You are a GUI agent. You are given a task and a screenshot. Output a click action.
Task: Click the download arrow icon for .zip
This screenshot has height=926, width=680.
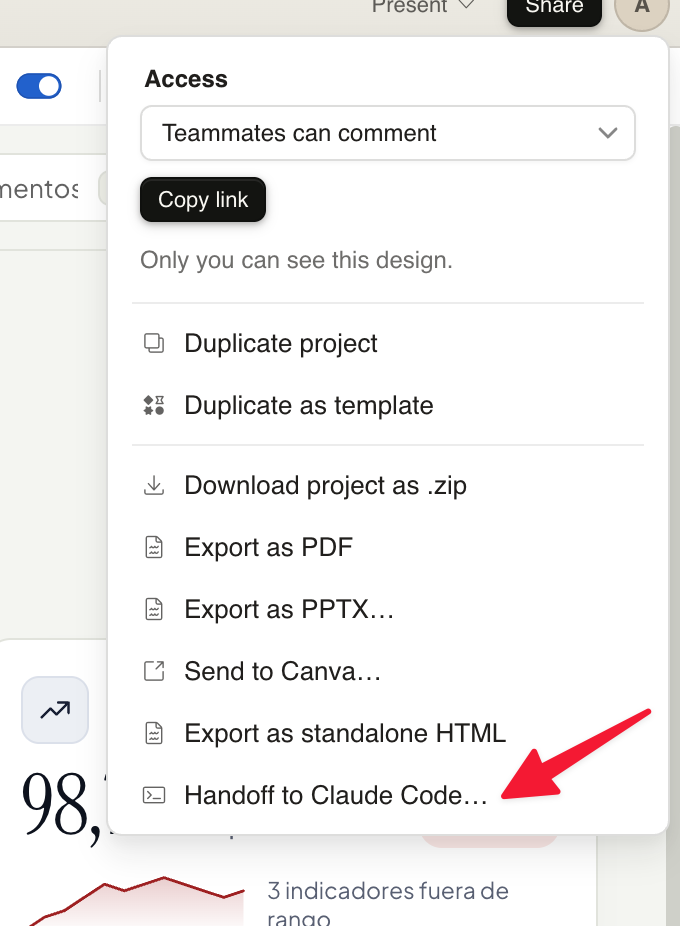[x=154, y=486]
